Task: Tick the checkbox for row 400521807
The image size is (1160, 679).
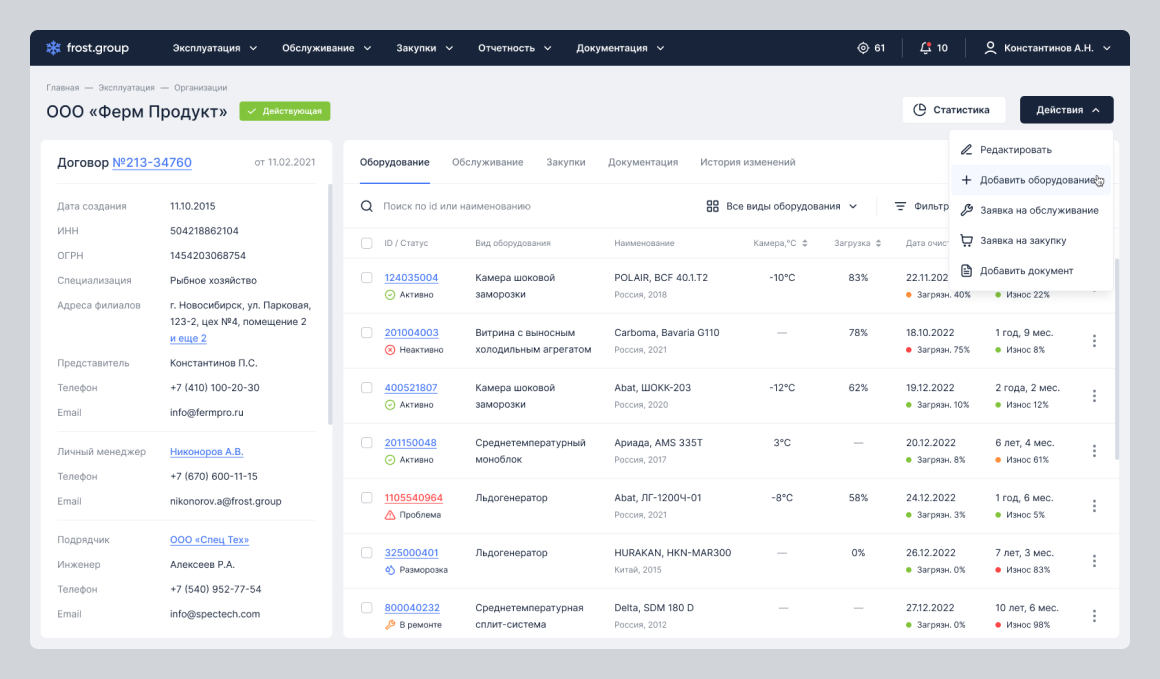Action: [367, 388]
